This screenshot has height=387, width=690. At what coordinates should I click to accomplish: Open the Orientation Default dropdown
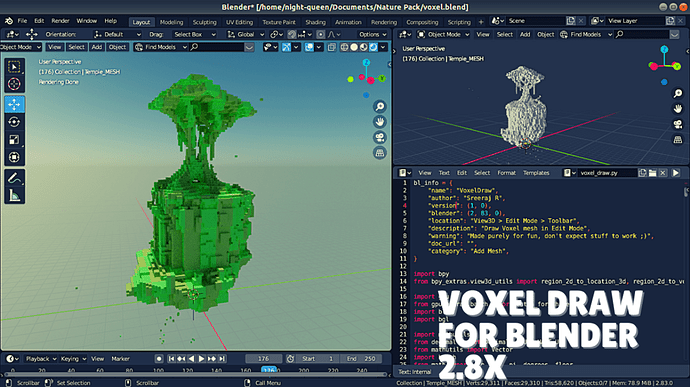coord(117,34)
